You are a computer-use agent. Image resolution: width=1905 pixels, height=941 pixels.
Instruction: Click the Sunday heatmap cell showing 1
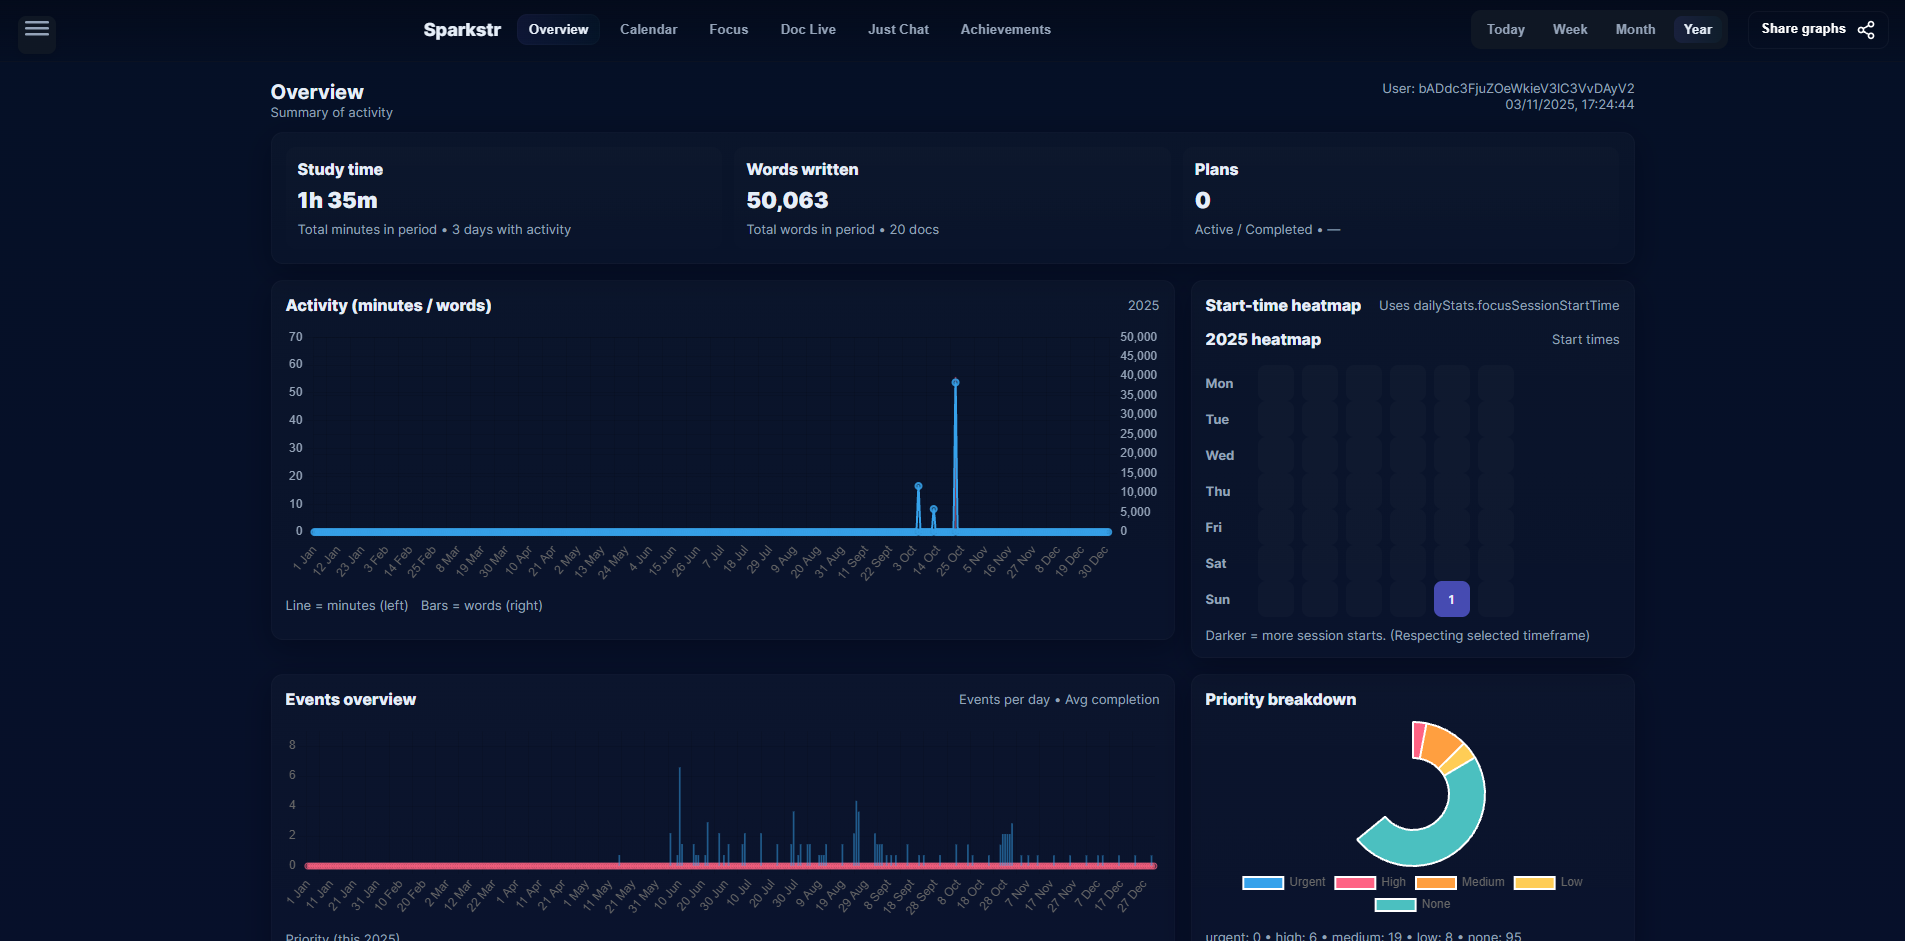[1451, 599]
